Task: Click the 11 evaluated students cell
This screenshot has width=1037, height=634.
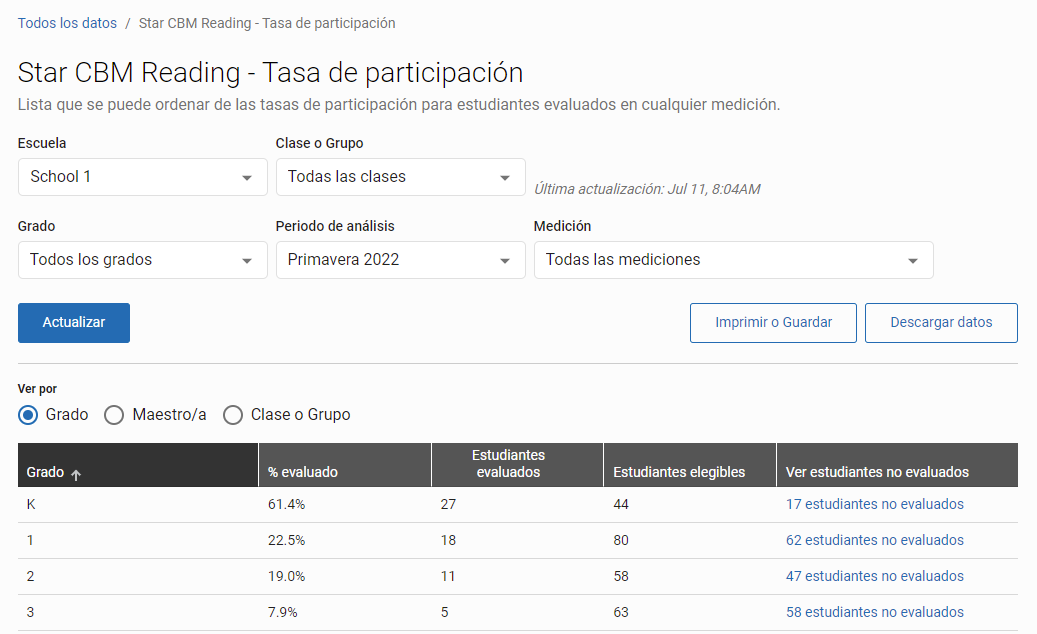Action: point(448,576)
